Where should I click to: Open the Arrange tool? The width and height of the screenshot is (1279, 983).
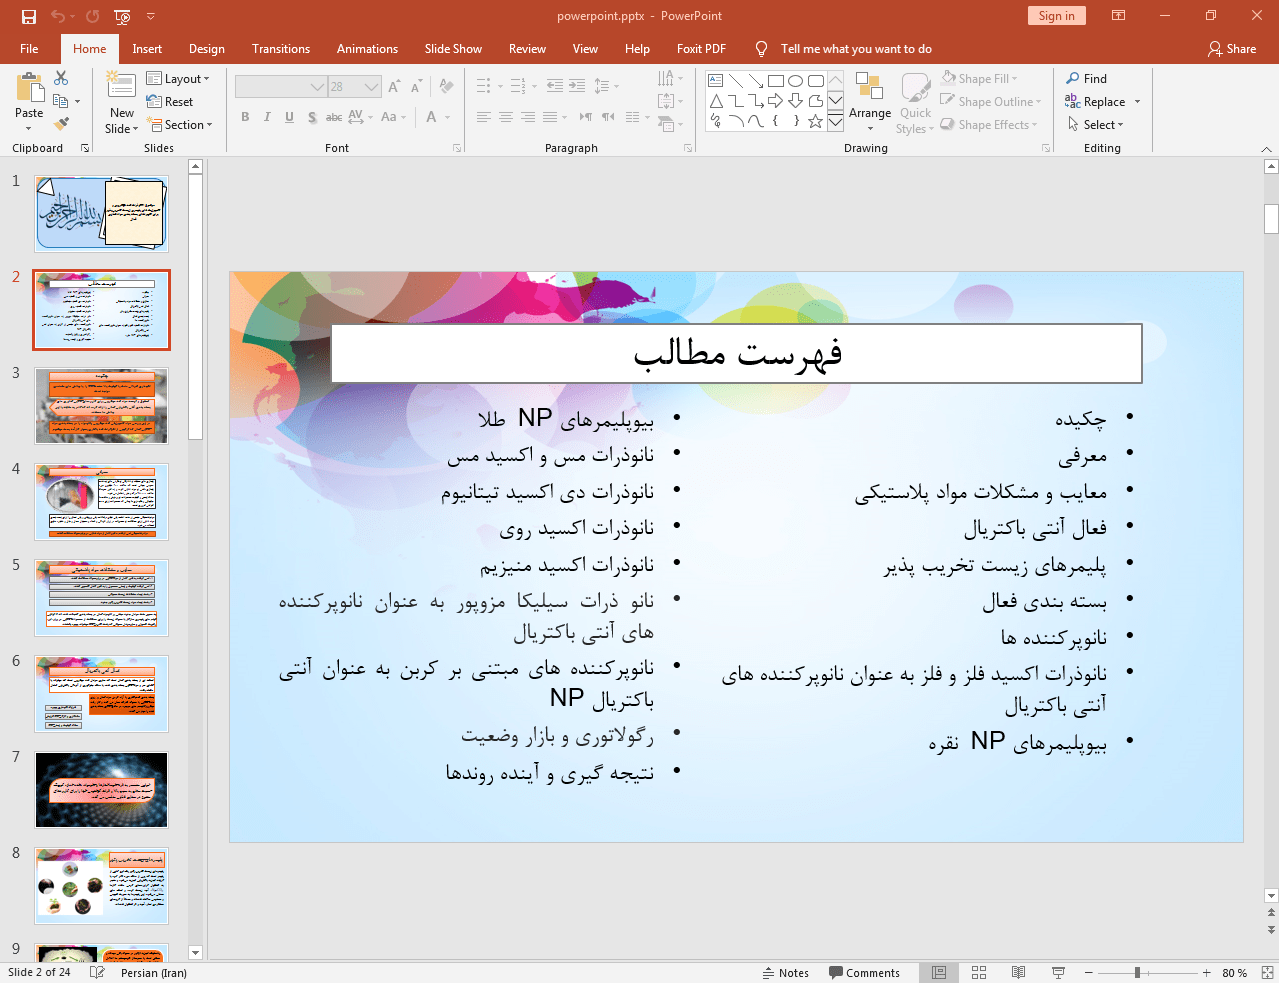click(869, 101)
